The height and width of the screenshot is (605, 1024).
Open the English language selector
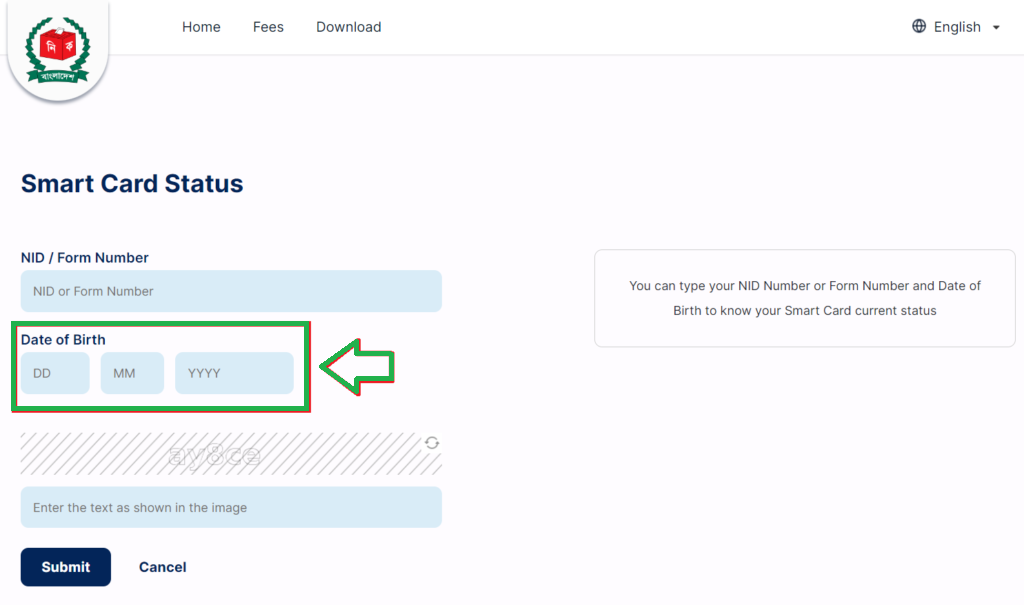(957, 27)
